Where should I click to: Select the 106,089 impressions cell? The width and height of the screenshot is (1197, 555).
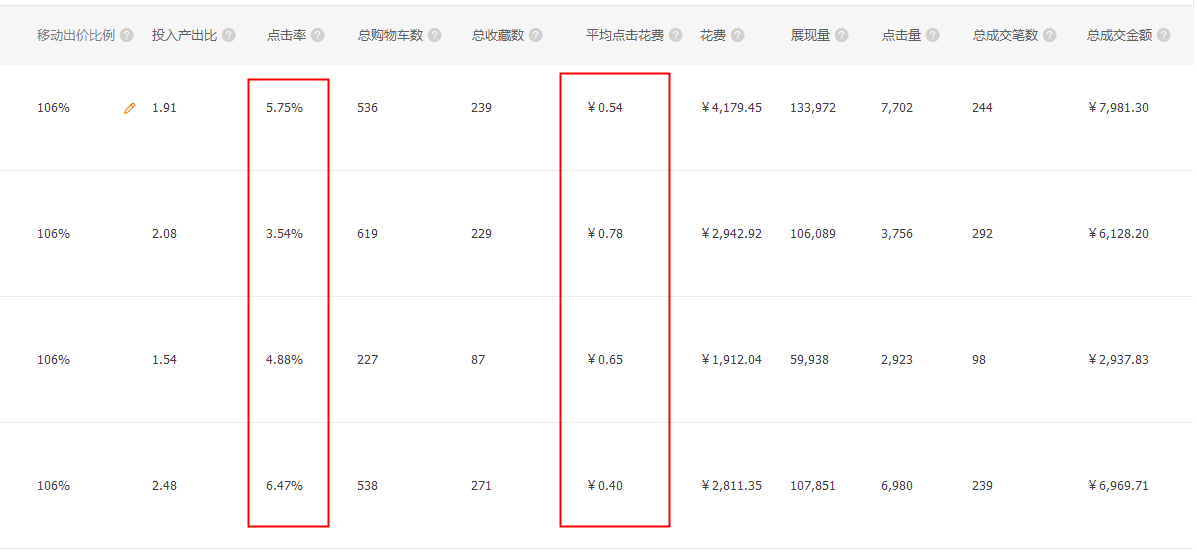[812, 234]
